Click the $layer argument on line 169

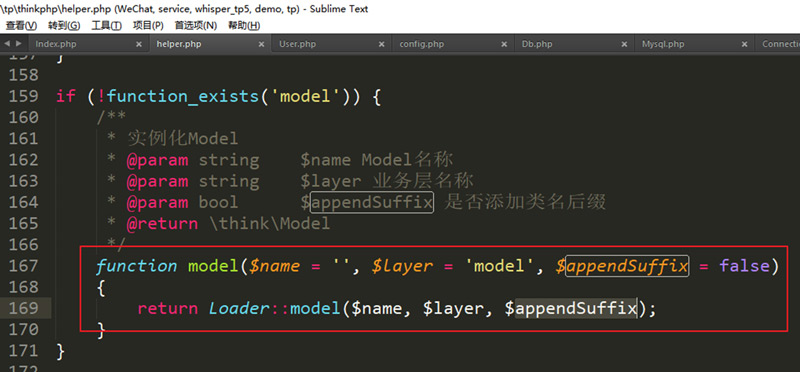tap(453, 309)
